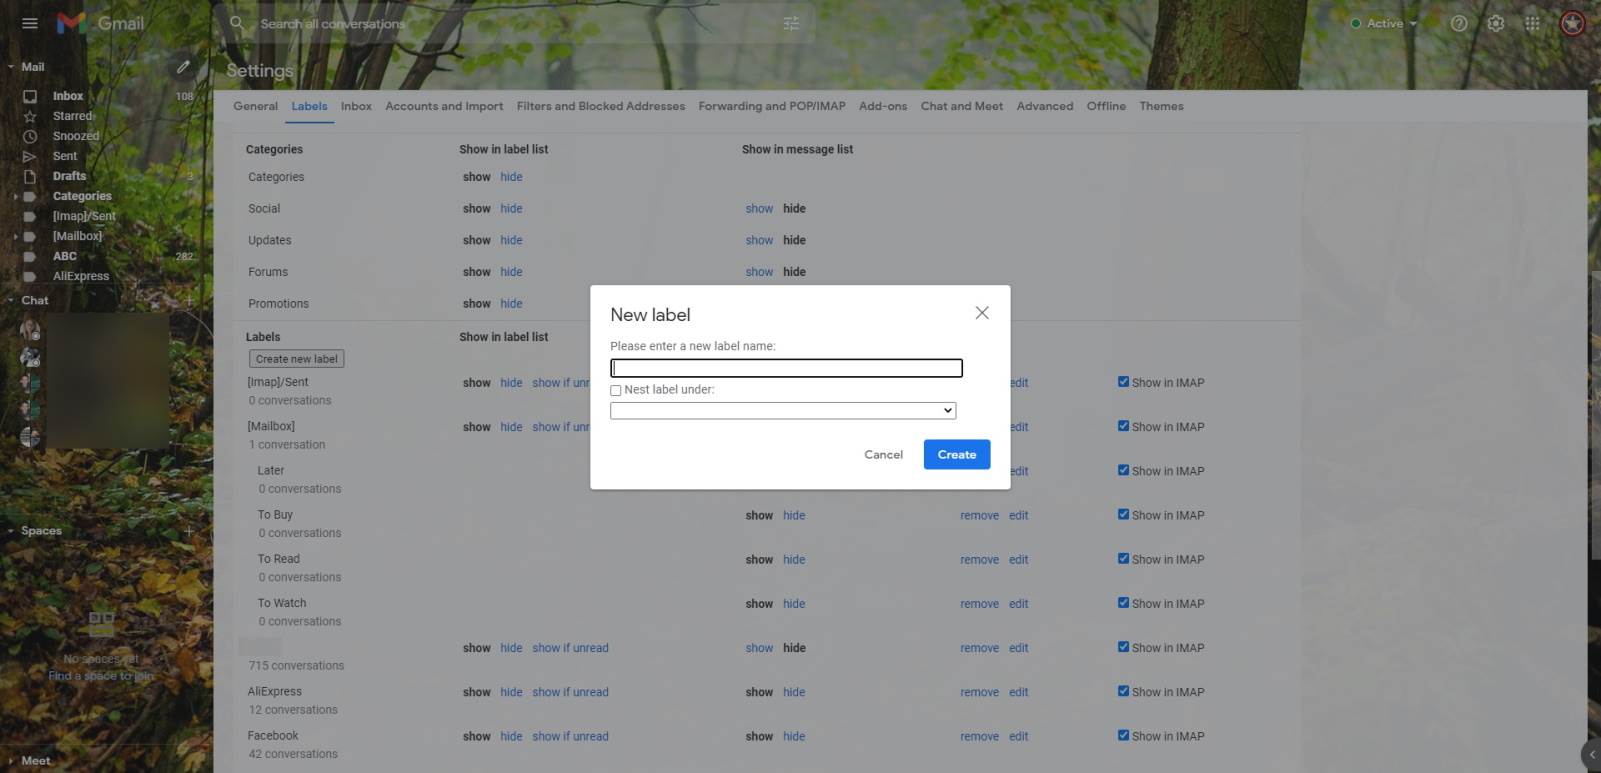The image size is (1601, 773).
Task: Click the Settings gear icon
Action: 1496,23
